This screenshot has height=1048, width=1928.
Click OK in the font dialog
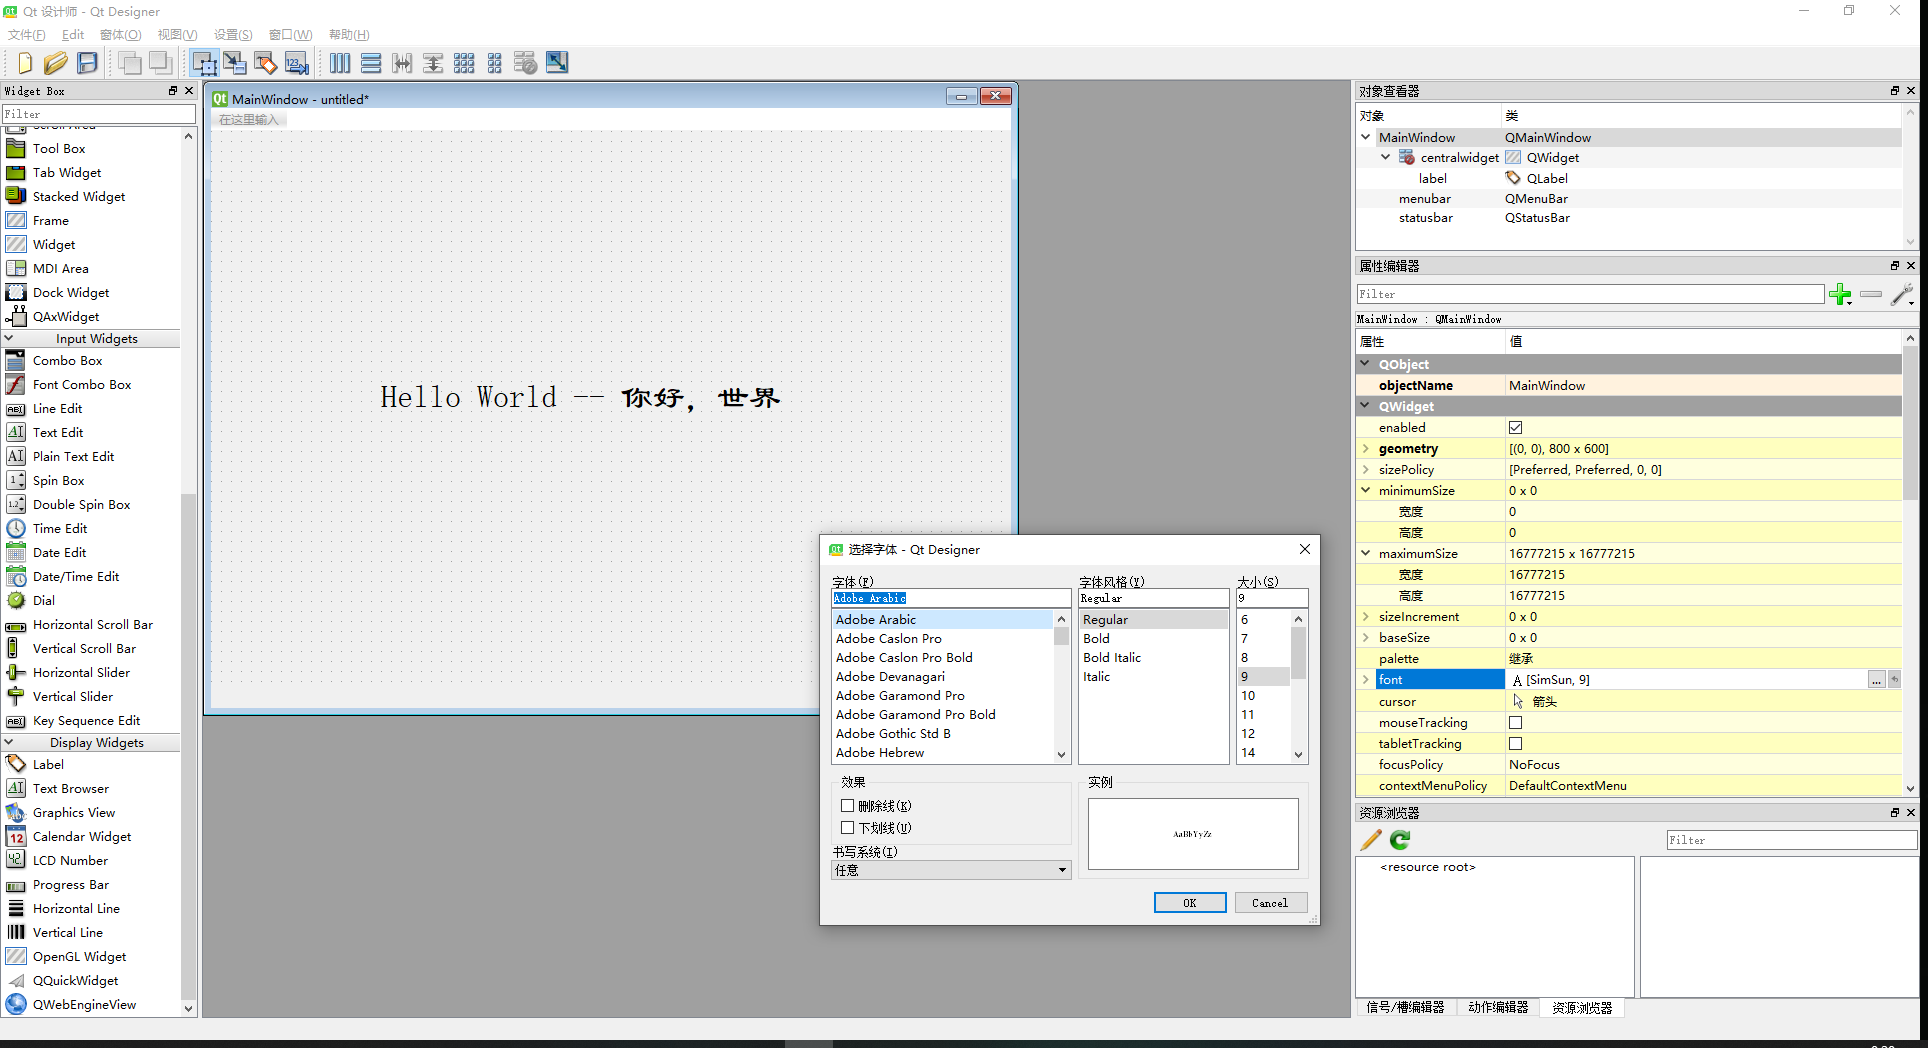pyautogui.click(x=1189, y=903)
